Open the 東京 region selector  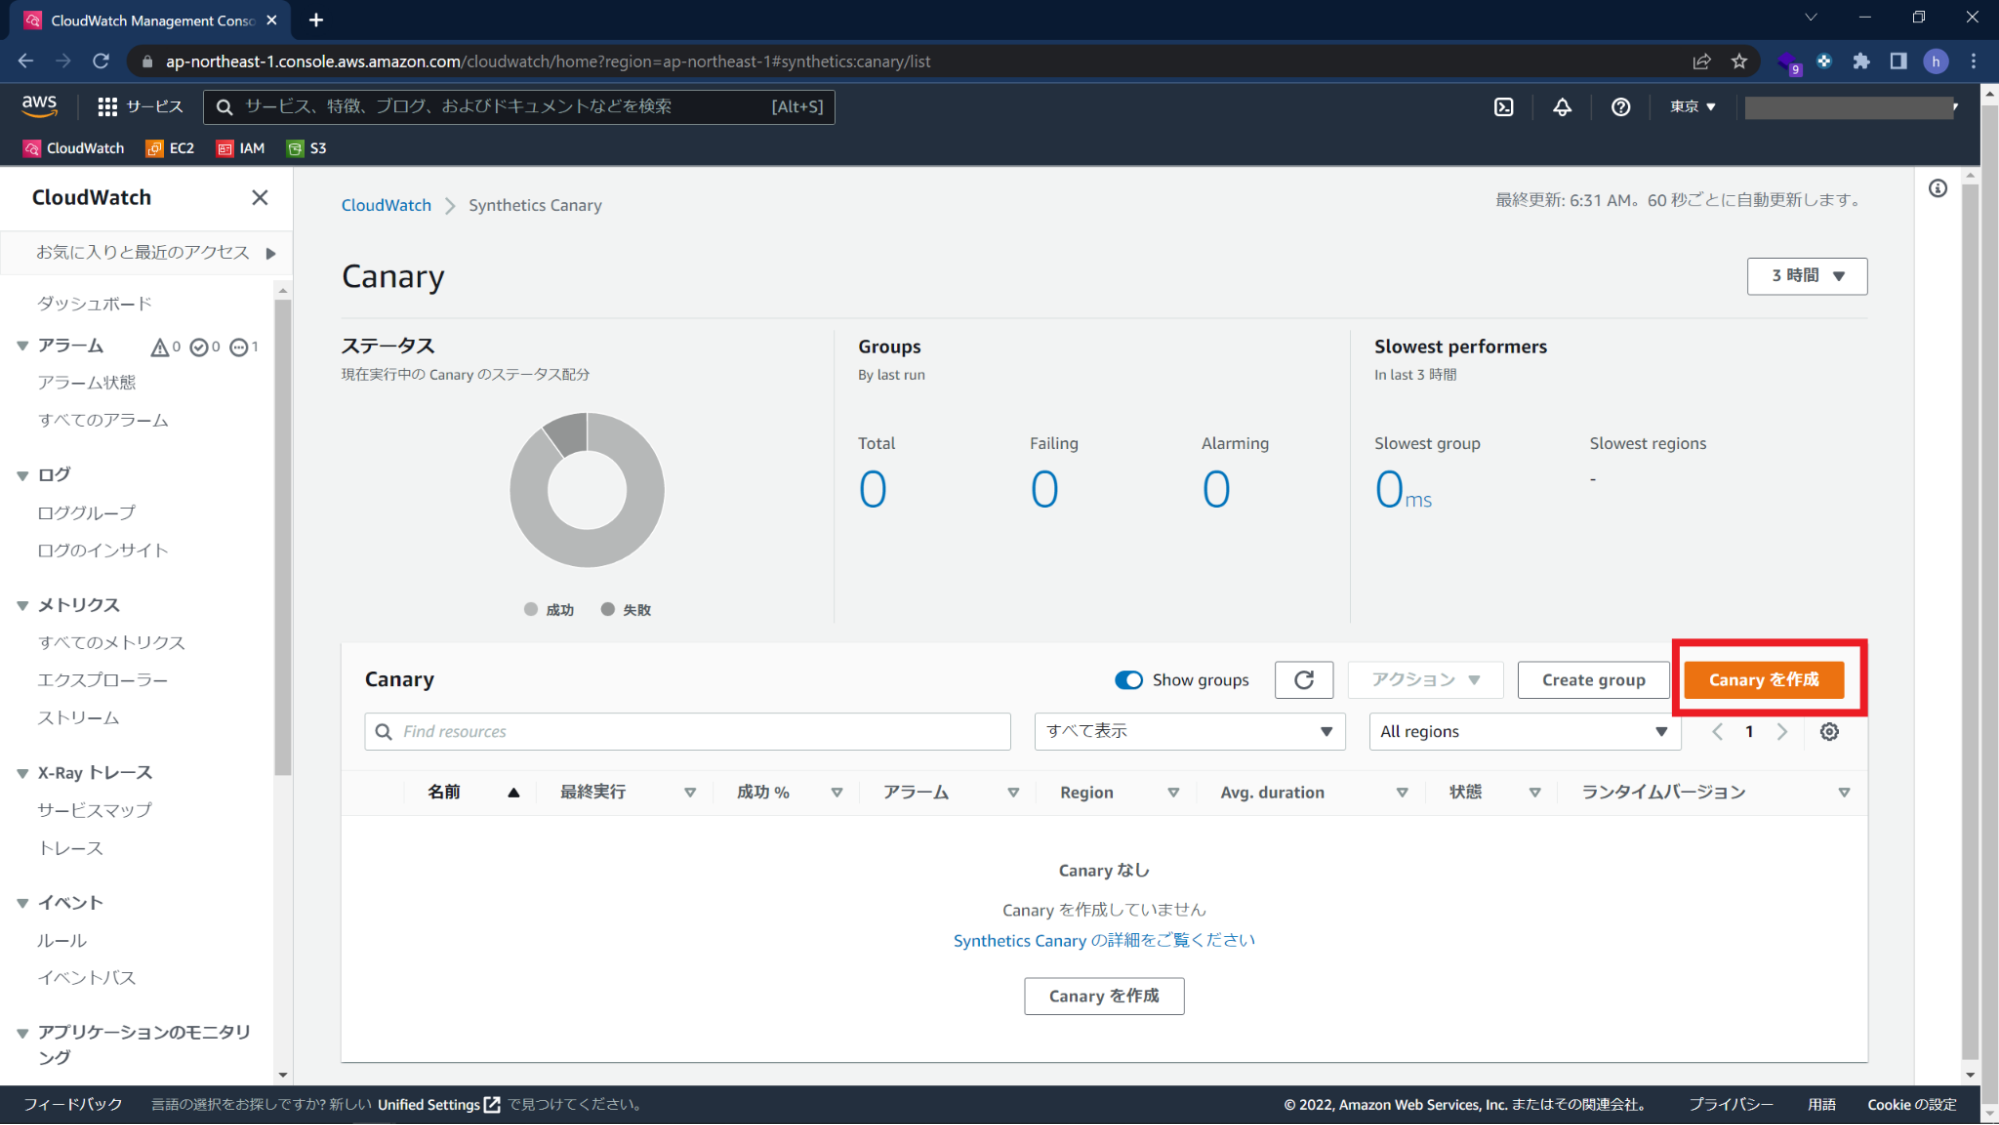tap(1692, 107)
